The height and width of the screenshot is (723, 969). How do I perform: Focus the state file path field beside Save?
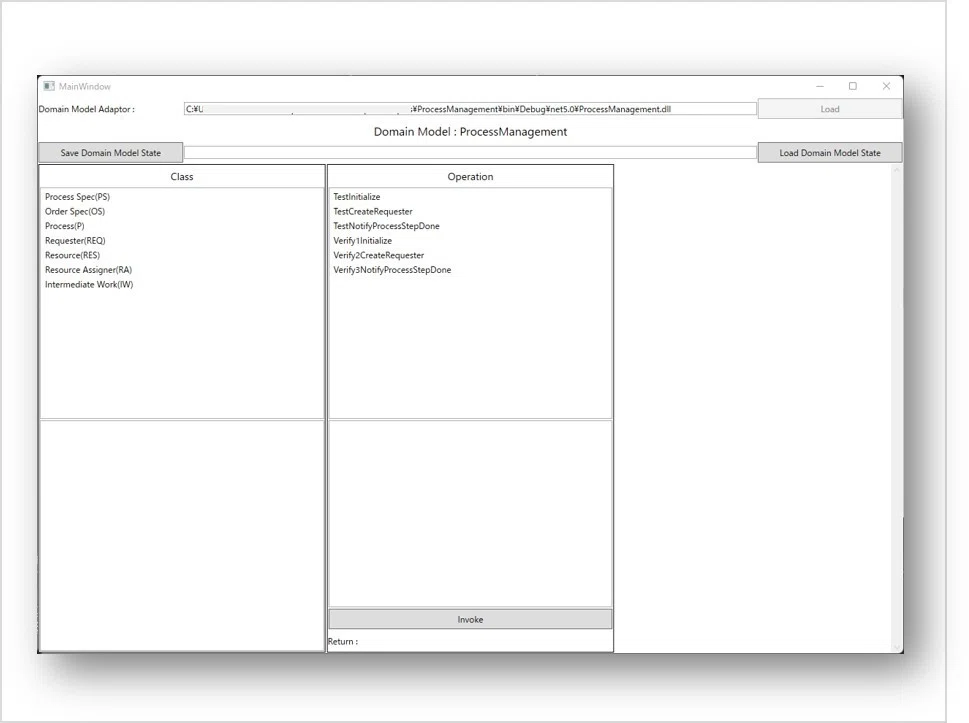click(x=470, y=153)
